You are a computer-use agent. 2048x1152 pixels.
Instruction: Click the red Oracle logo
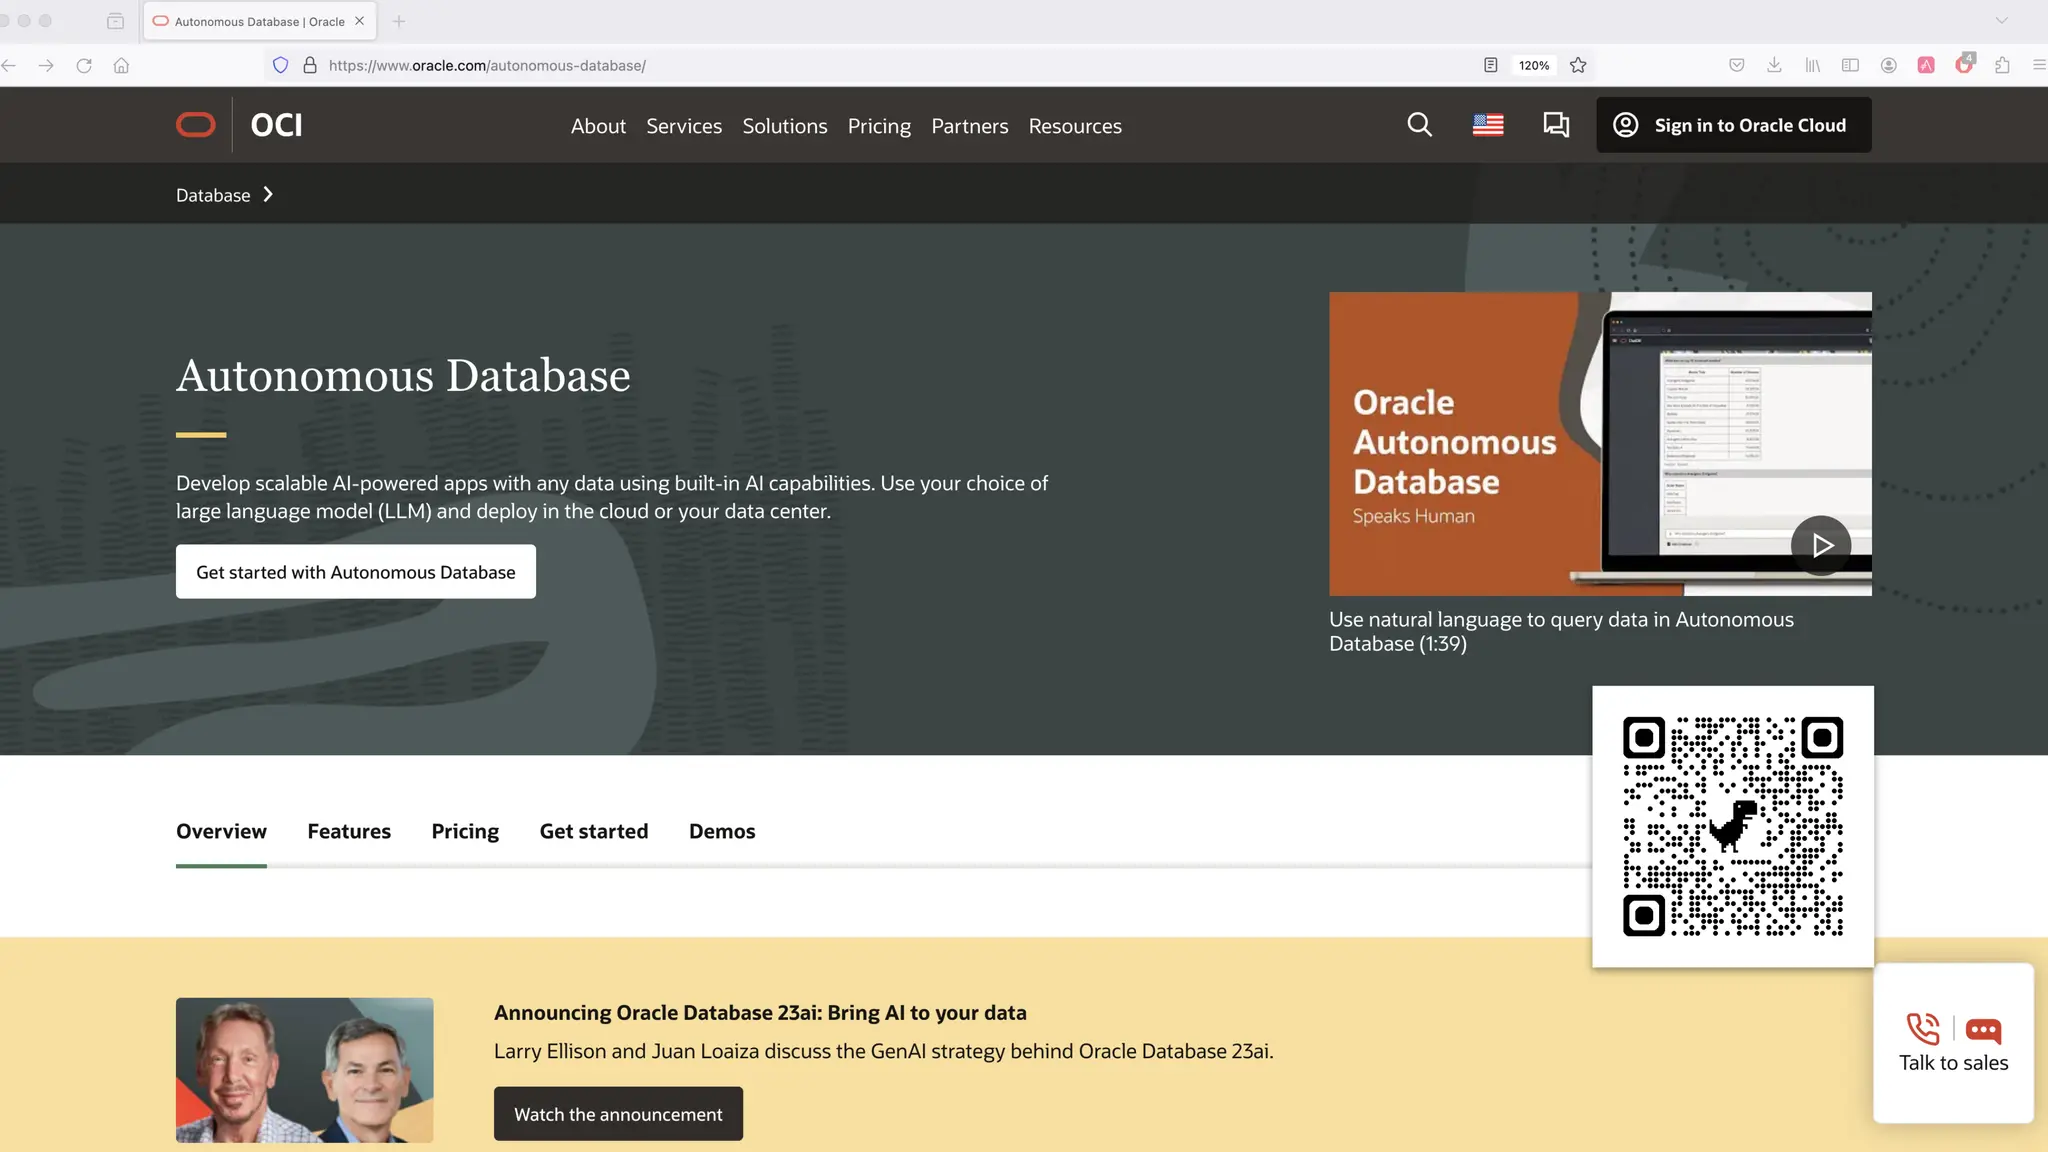[x=196, y=125]
